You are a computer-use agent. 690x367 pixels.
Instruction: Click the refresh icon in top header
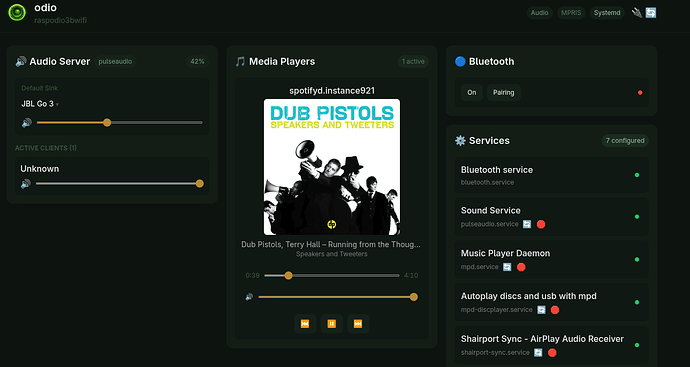click(x=651, y=13)
